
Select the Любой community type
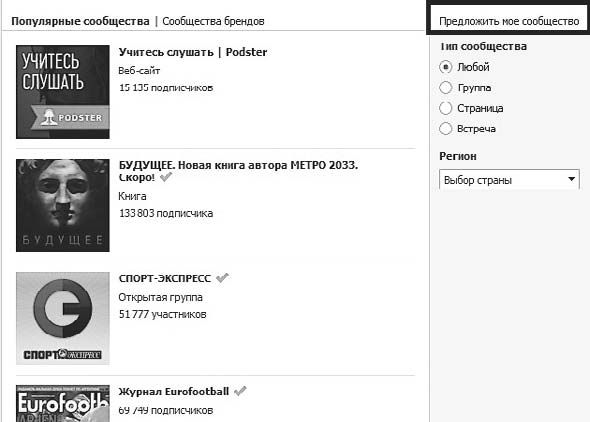click(446, 67)
